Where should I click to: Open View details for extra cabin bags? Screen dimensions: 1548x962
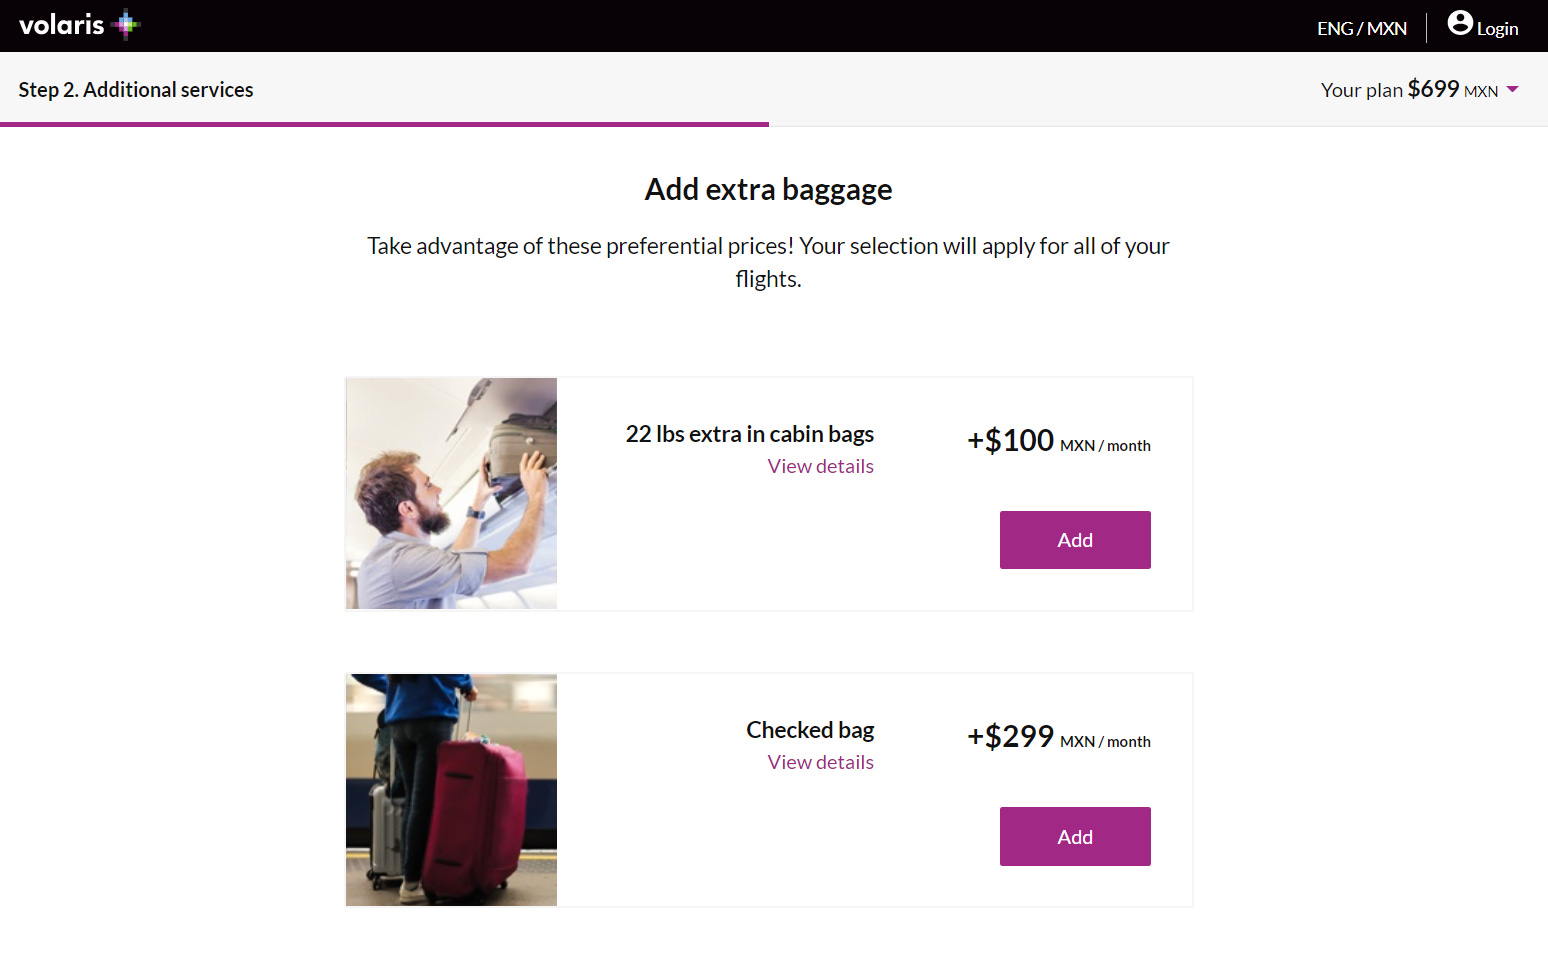820,465
